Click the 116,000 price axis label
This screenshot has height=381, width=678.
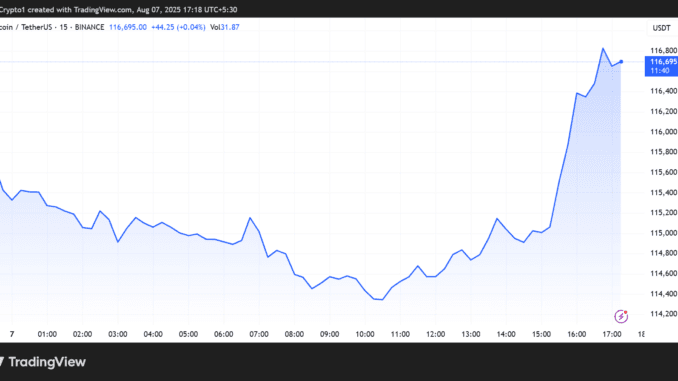[x=664, y=132]
